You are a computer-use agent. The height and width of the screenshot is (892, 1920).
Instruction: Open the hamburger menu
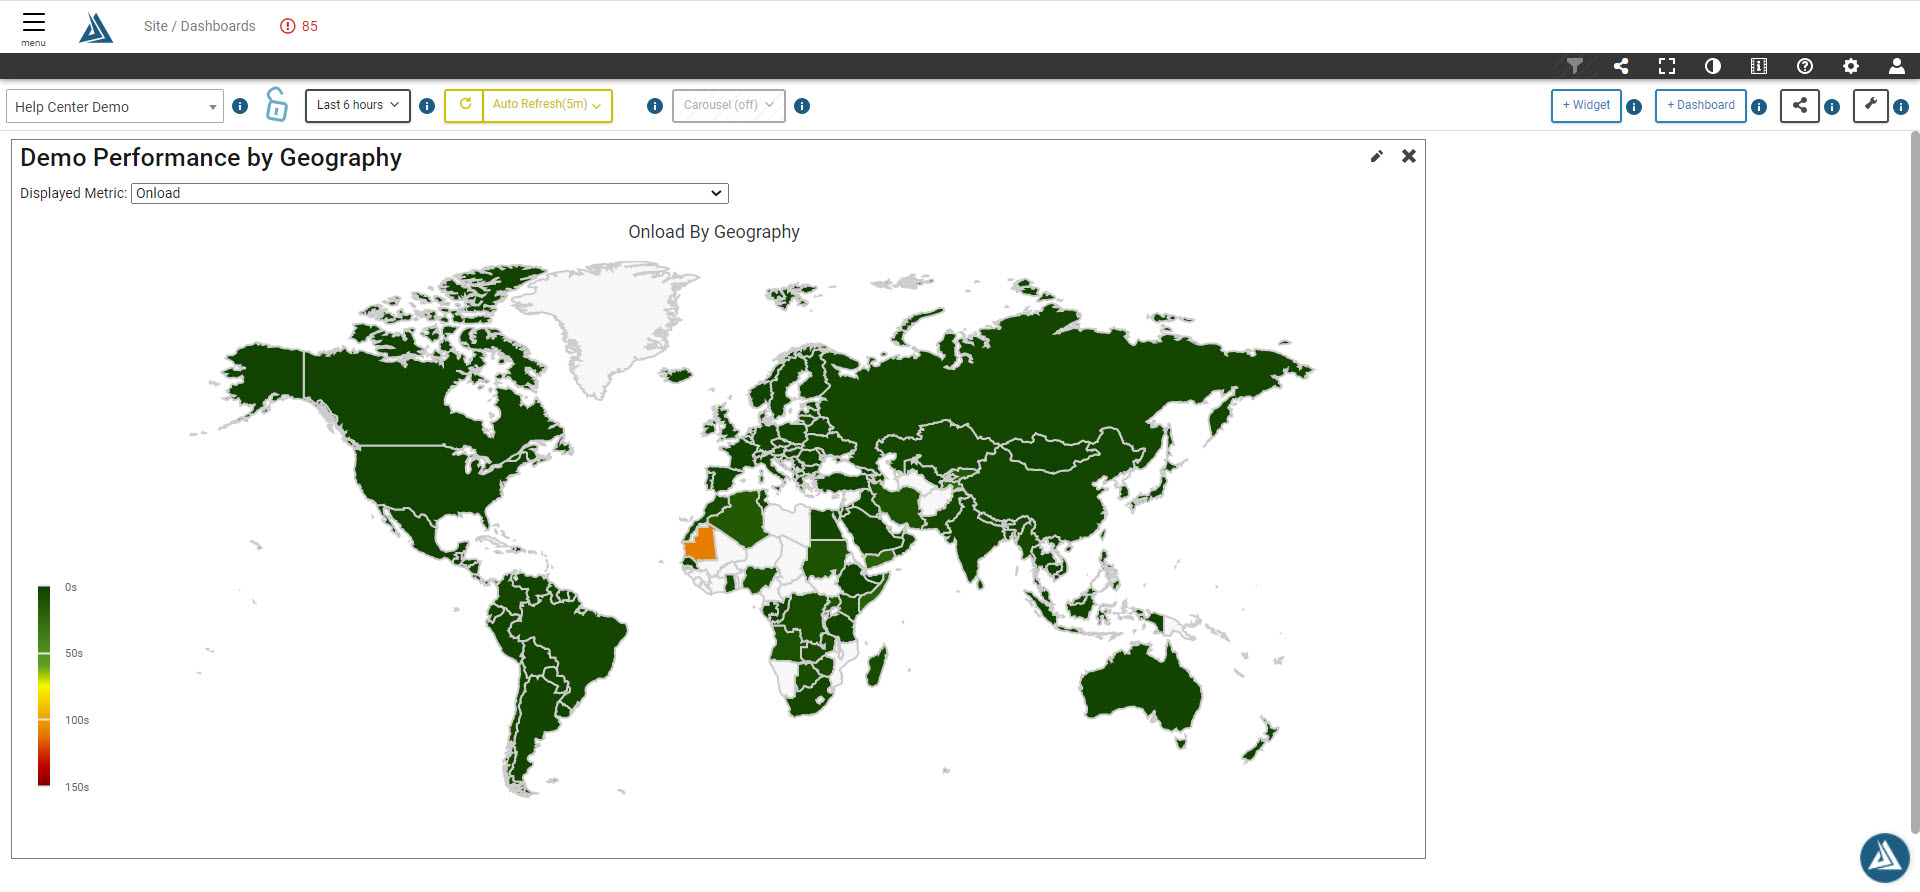point(34,27)
